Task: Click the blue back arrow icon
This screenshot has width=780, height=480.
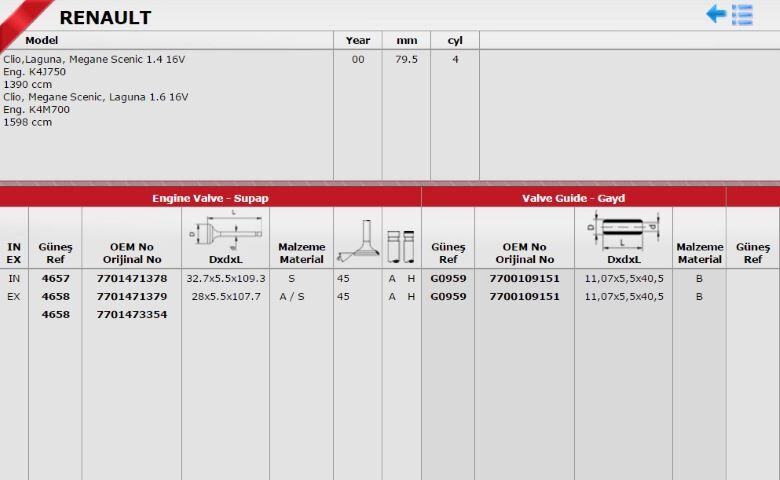Action: (716, 14)
